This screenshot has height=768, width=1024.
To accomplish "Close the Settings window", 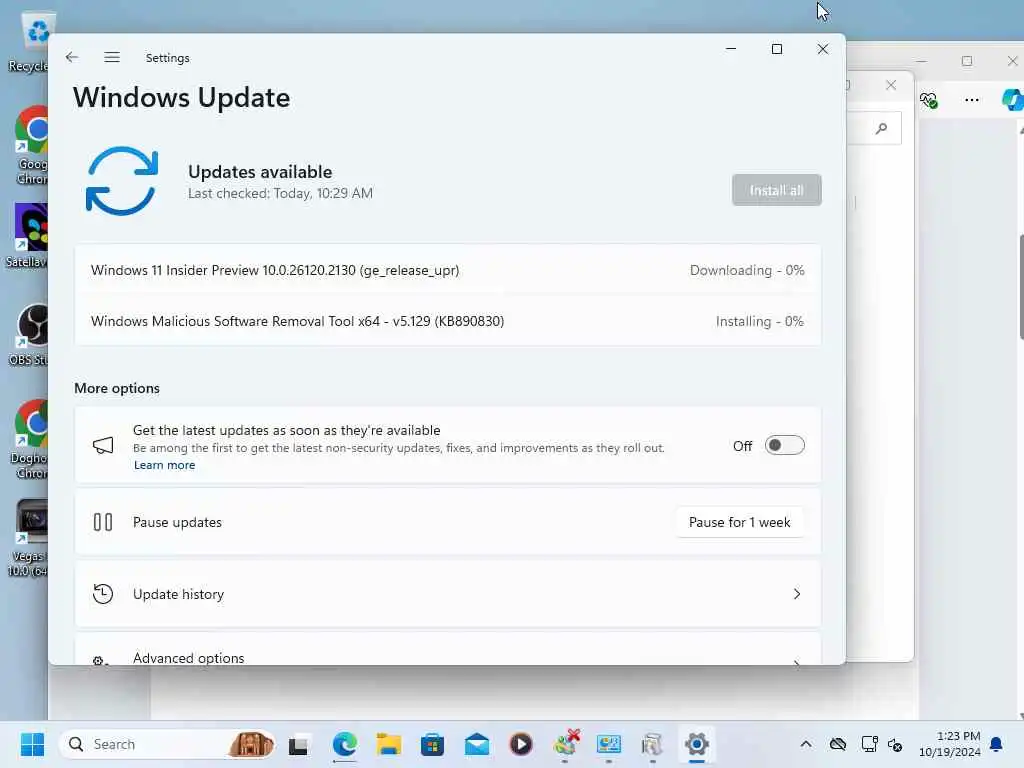I will tap(823, 49).
